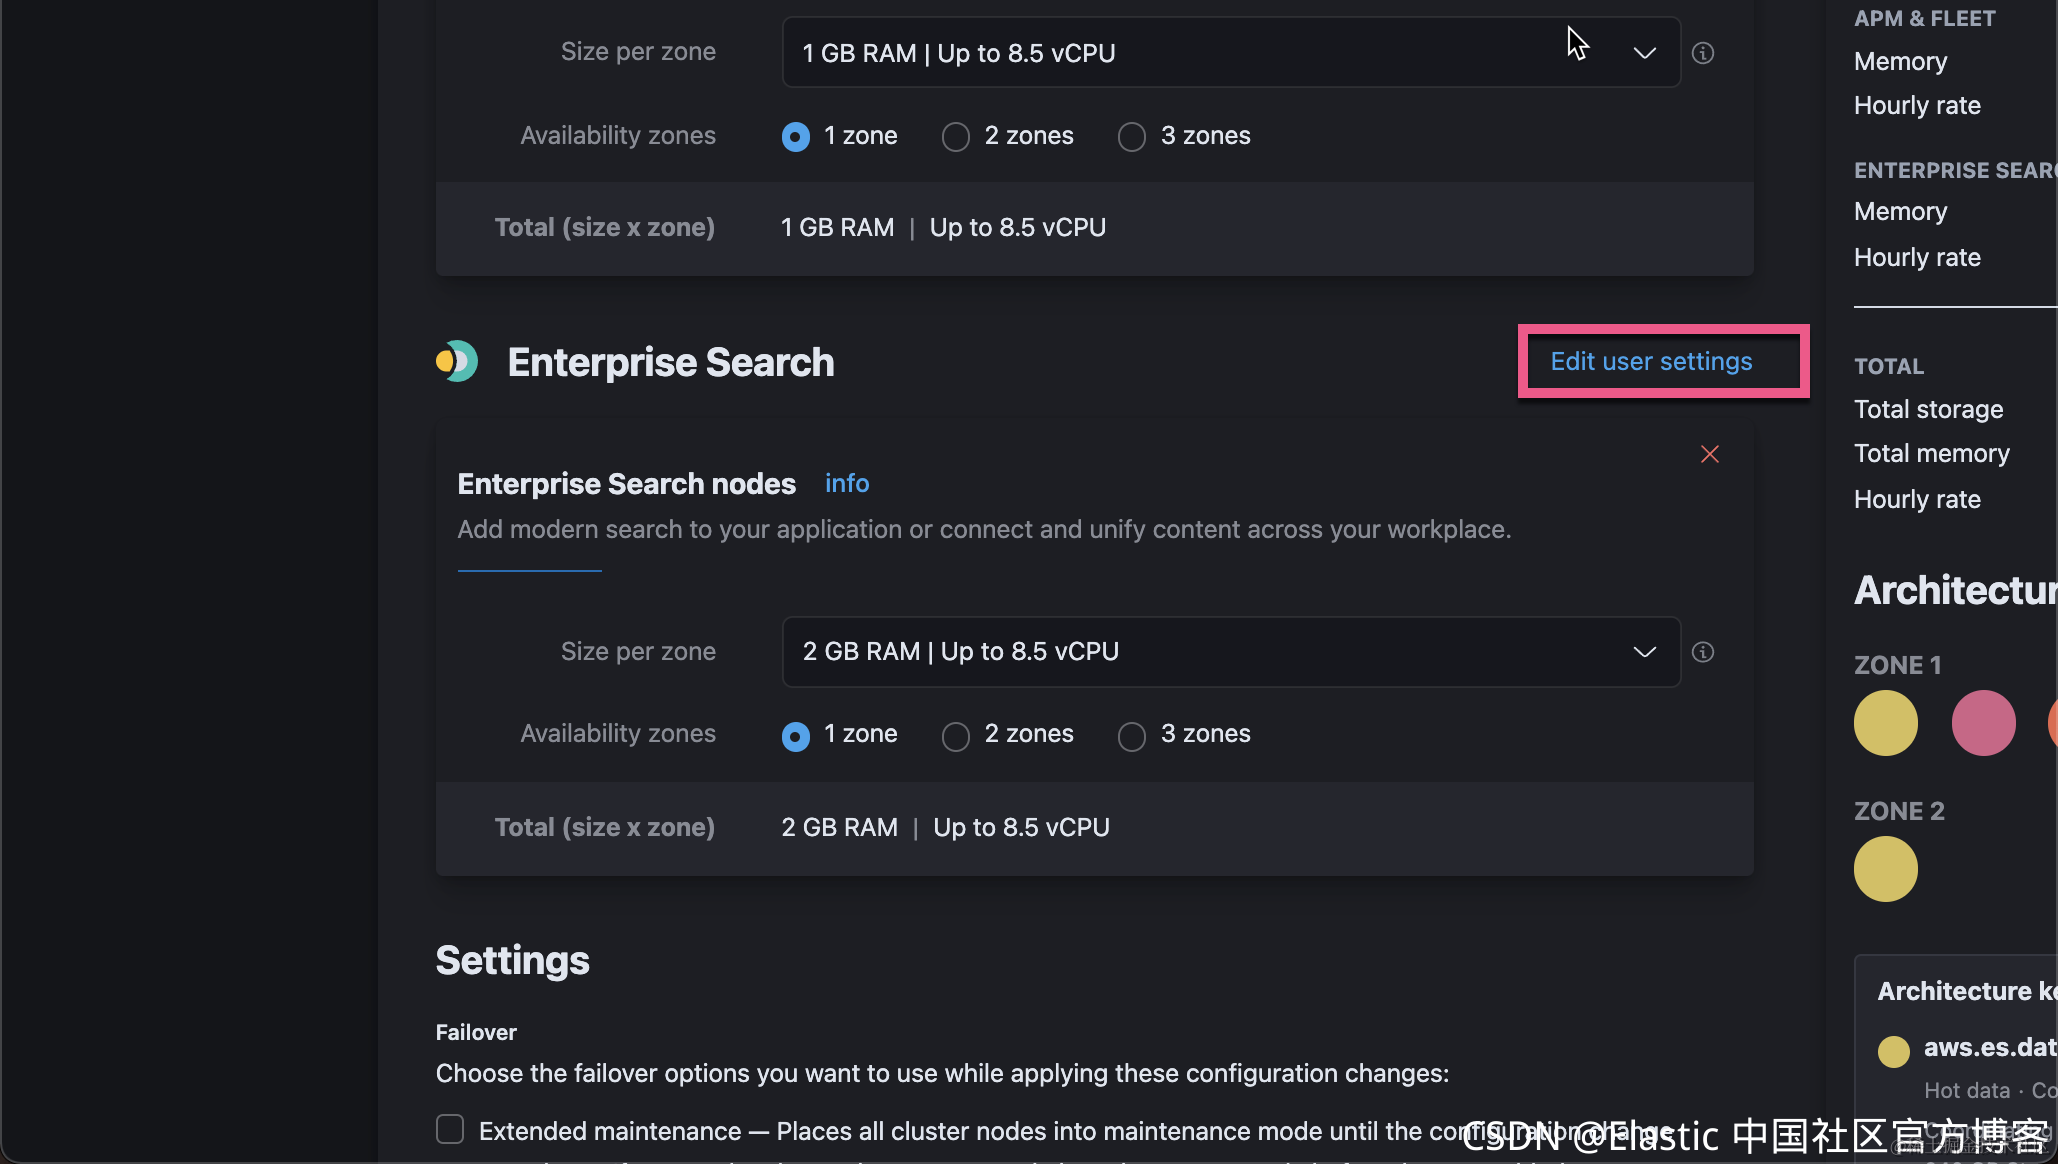This screenshot has height=1164, width=2058.
Task: Select 2 zones for the upper instance
Action: point(956,137)
